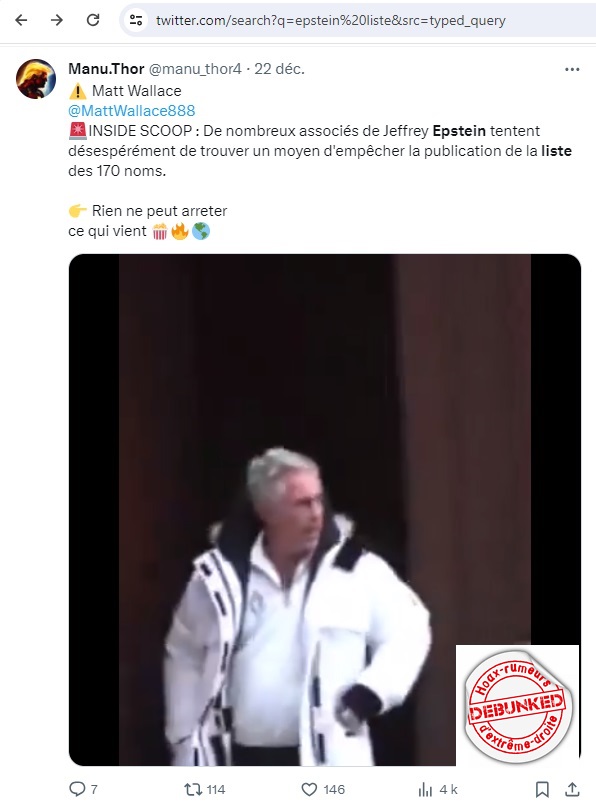Image resolution: width=596 pixels, height=812 pixels.
Task: Go back using browser back arrow
Action: tap(21, 20)
